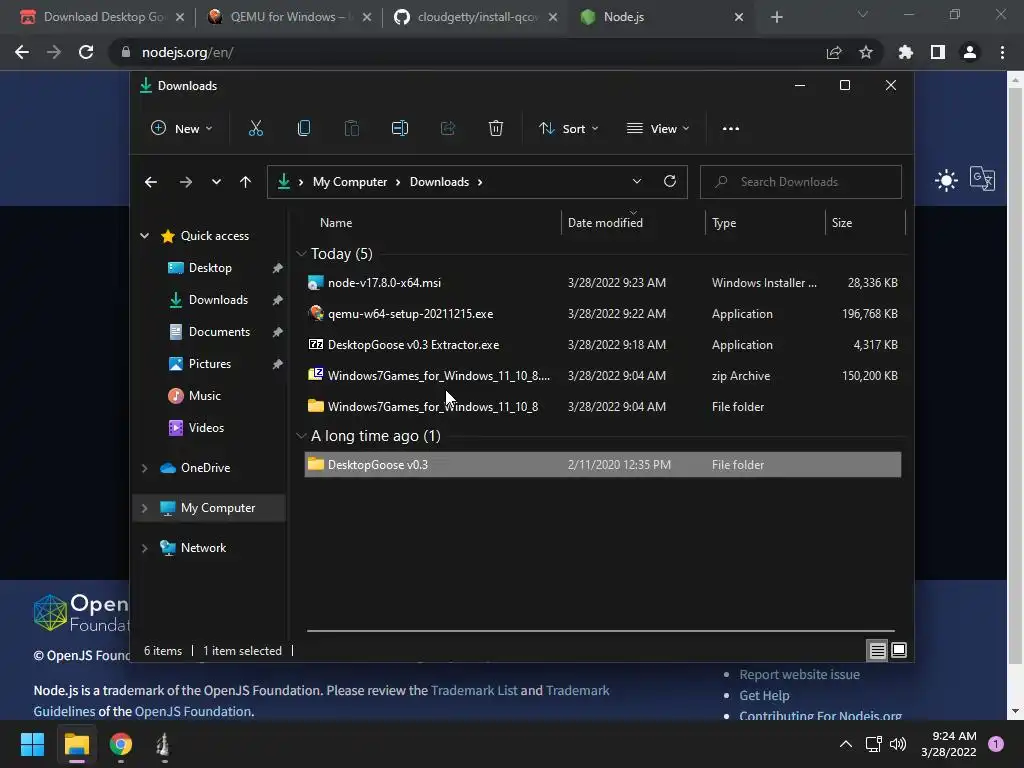The height and width of the screenshot is (768, 1024).
Task: Switch to cloudgetty/install-qcow GitHub tab
Action: (475, 17)
